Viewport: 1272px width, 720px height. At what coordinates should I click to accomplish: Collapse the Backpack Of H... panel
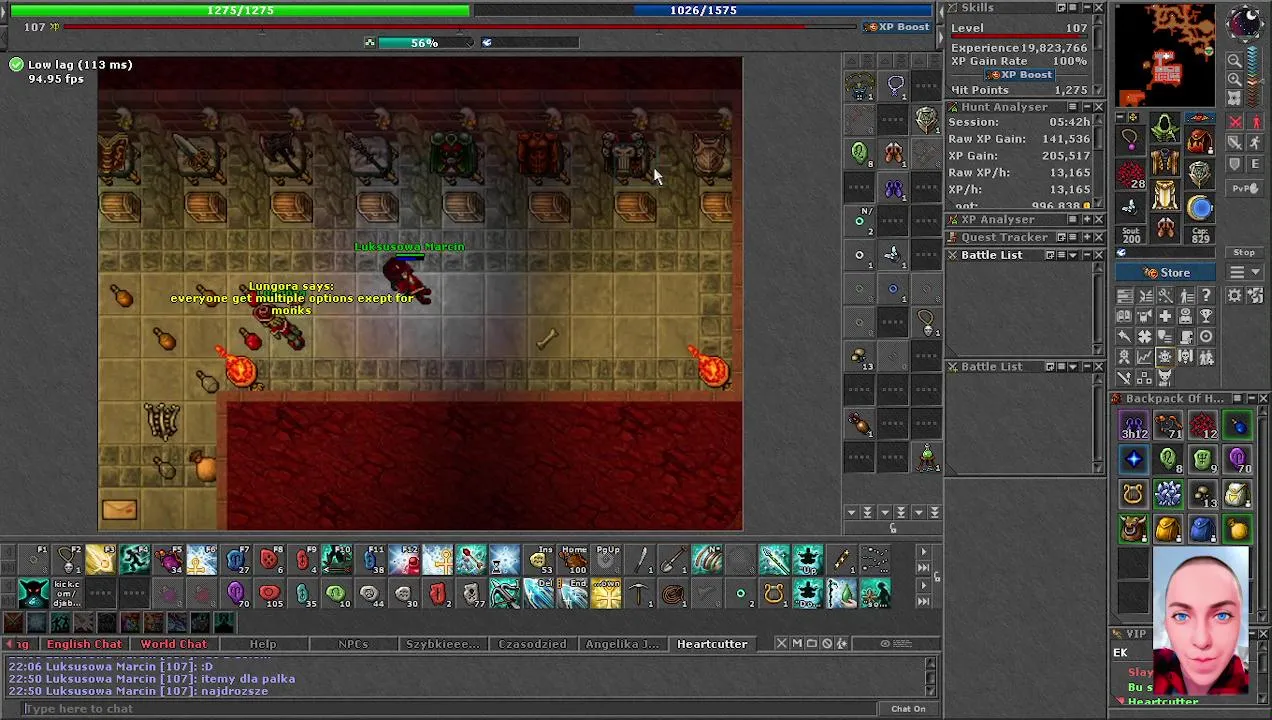click(x=1250, y=399)
